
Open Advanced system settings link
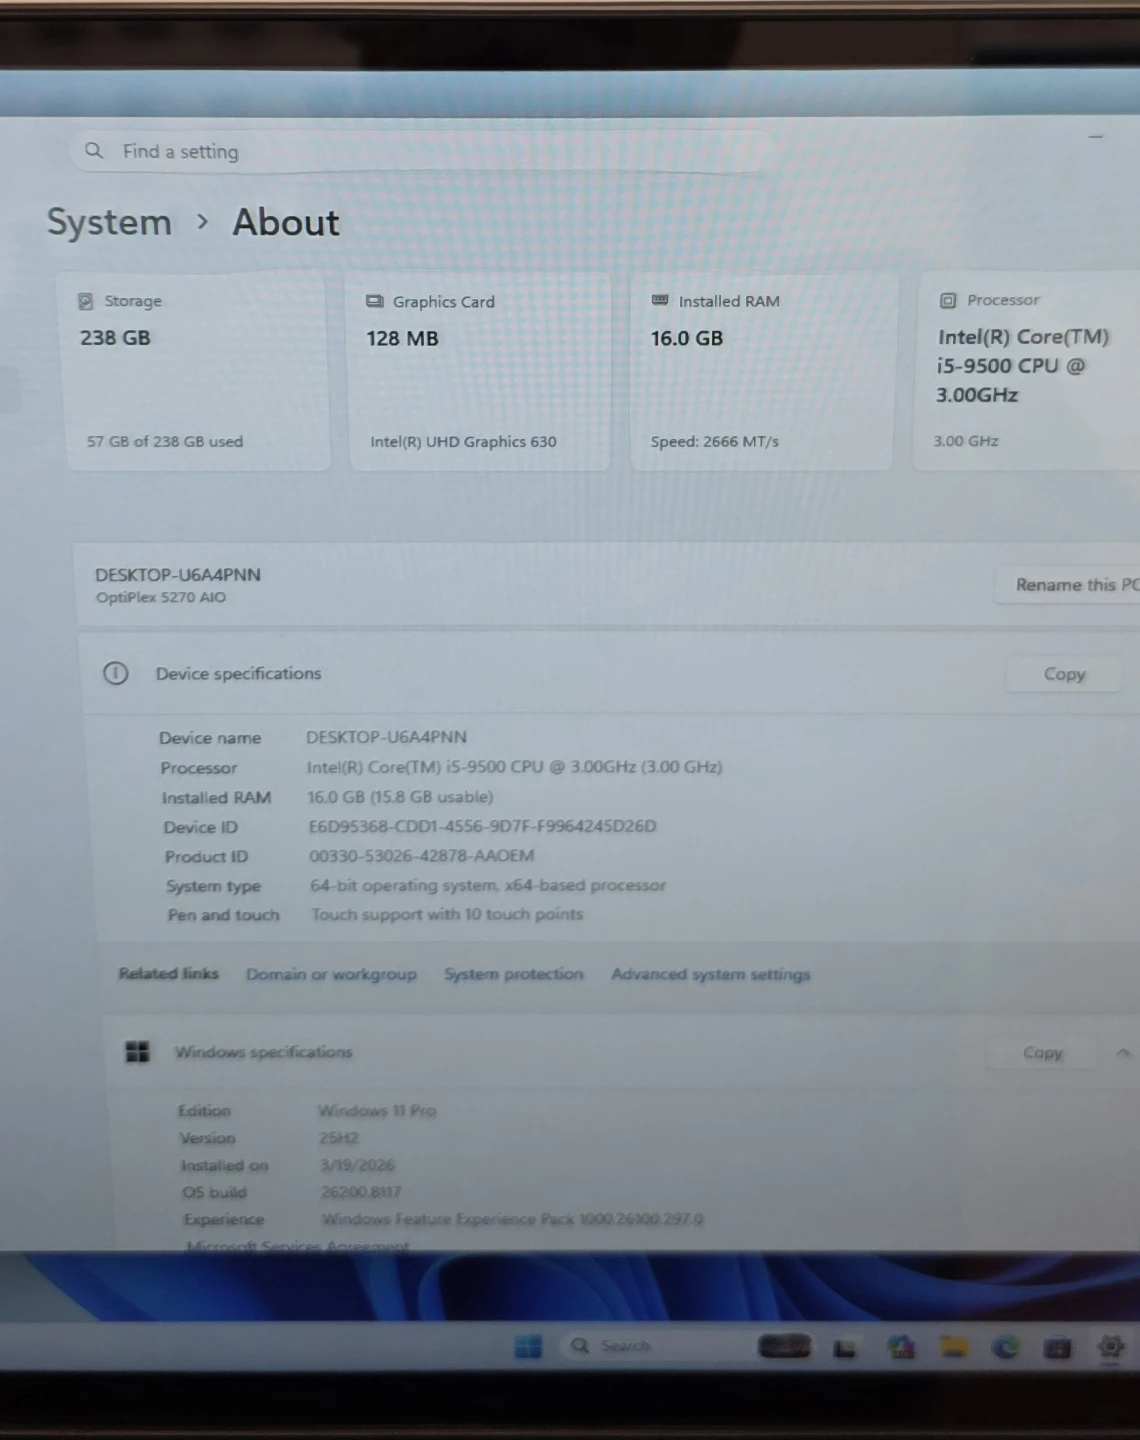[710, 974]
